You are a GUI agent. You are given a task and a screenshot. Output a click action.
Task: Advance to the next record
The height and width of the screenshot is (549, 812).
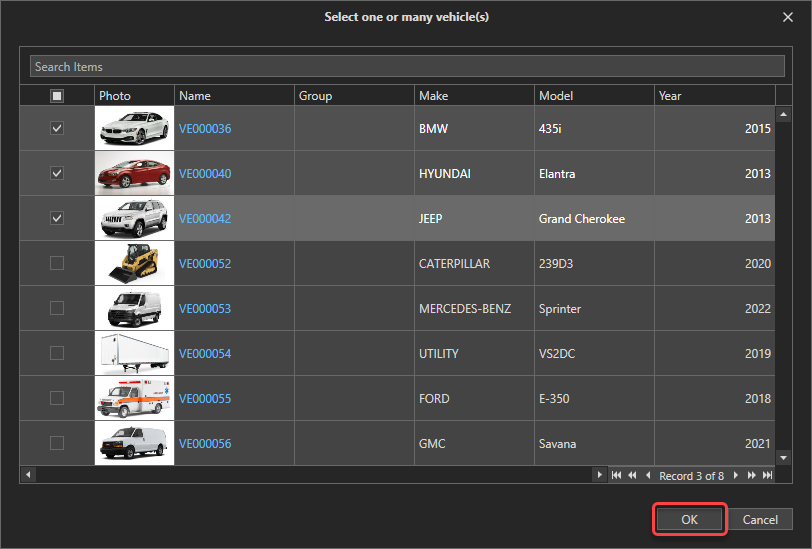click(x=736, y=475)
